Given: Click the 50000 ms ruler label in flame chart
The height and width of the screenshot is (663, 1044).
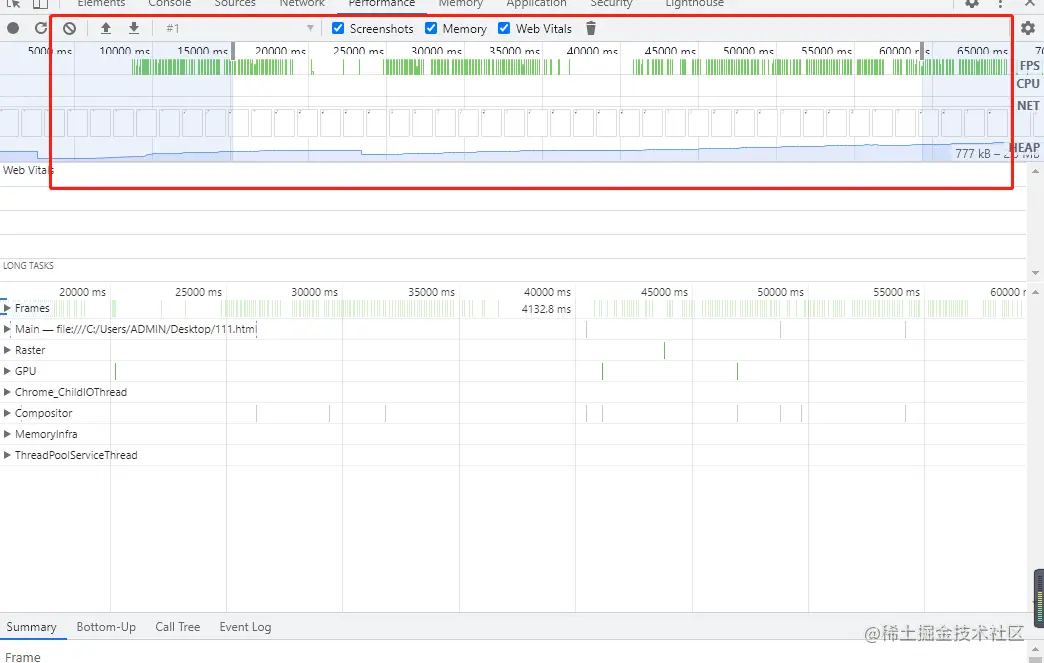Looking at the screenshot, I should pos(780,292).
